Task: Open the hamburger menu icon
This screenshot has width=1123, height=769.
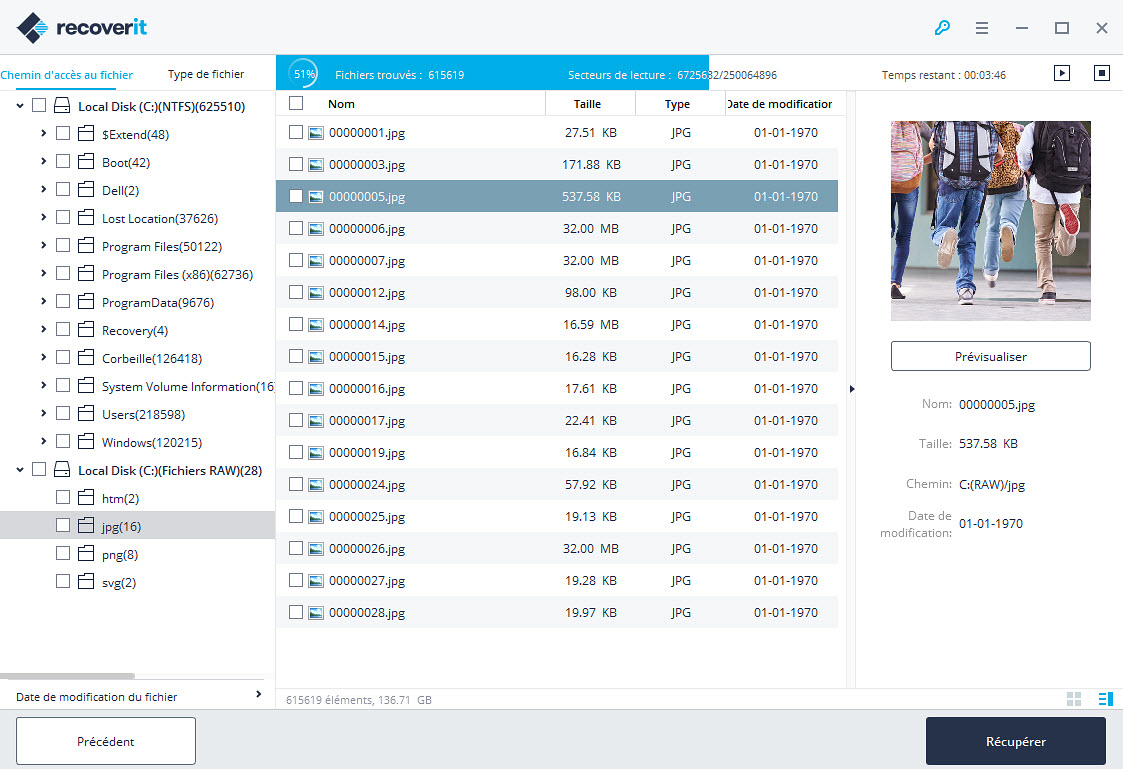Action: click(982, 28)
